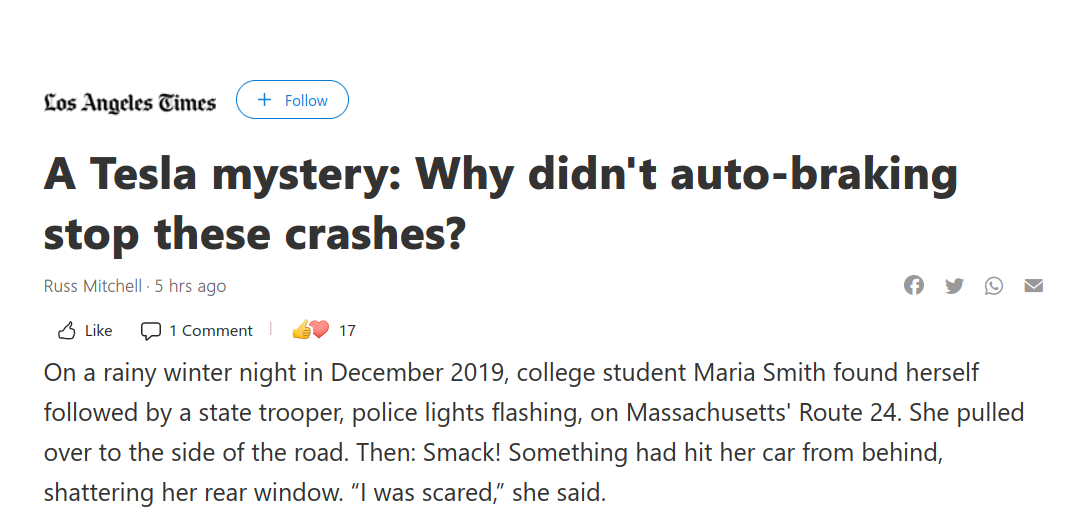
Task: Share article by email icon
Action: pos(1033,285)
